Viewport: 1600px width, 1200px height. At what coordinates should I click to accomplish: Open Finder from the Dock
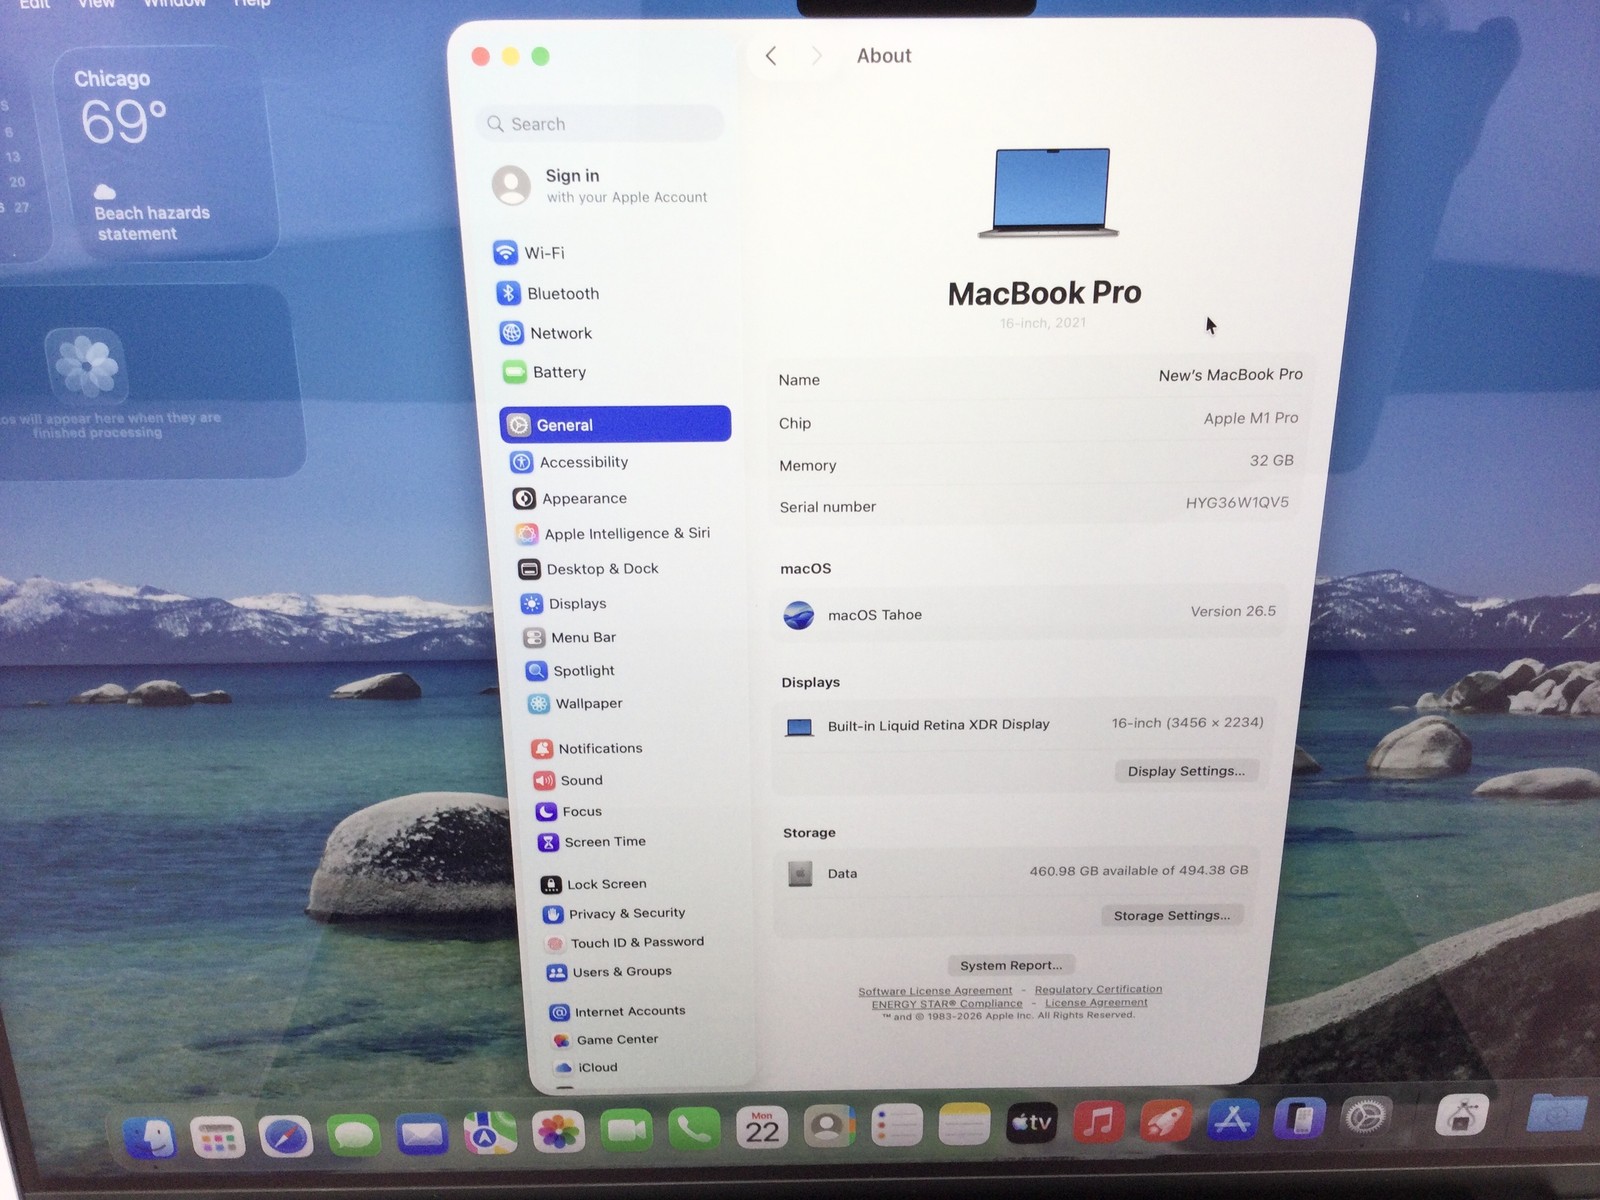pos(150,1137)
